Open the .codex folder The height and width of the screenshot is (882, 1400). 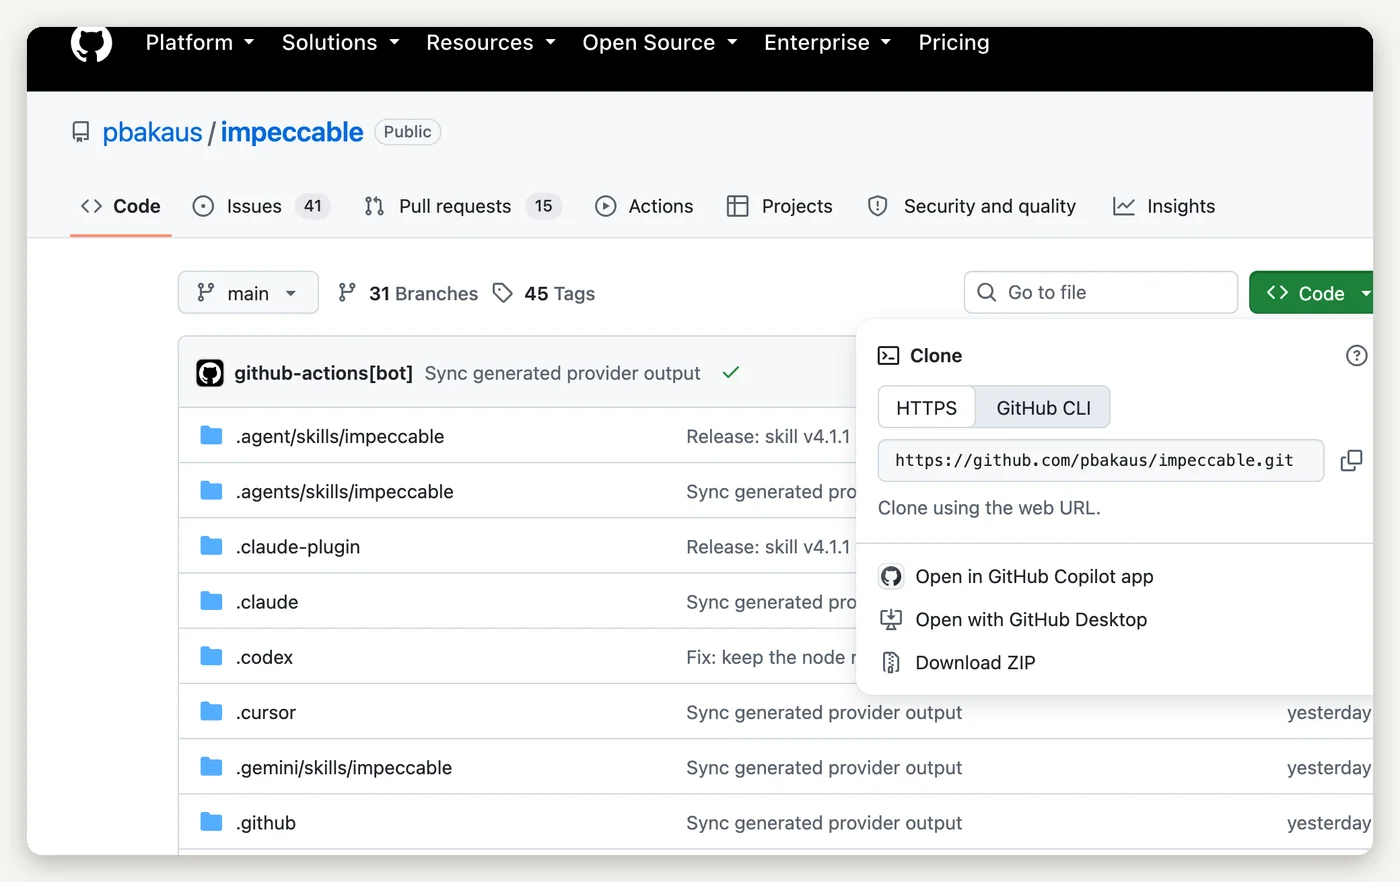[265, 657]
